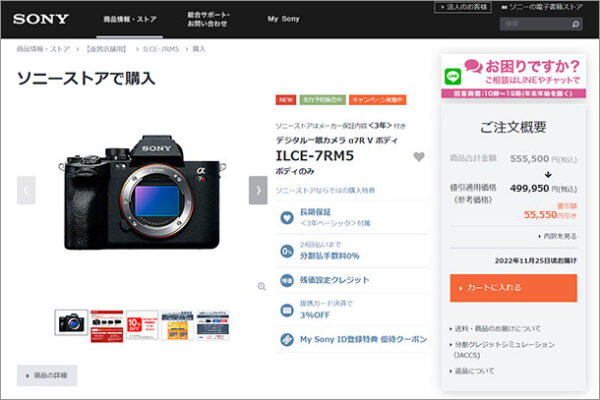This screenshot has width=600, height=400.
Task: Select the fifth blue program thumbnail
Action: coord(213,325)
